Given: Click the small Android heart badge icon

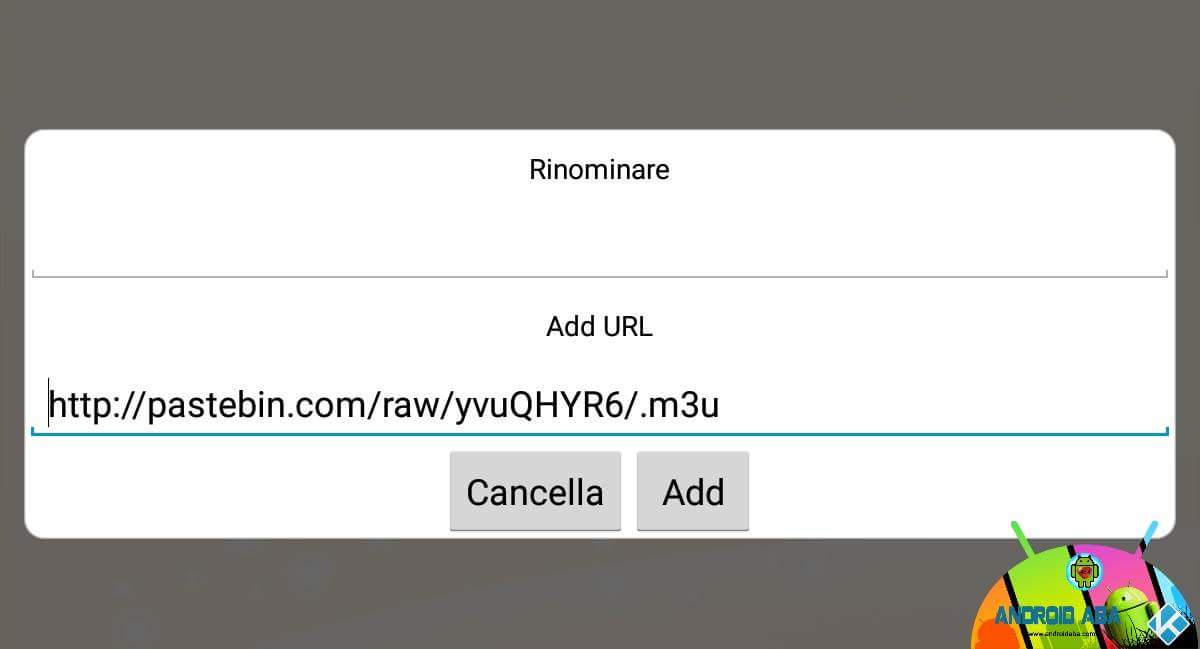Looking at the screenshot, I should (x=1085, y=572).
